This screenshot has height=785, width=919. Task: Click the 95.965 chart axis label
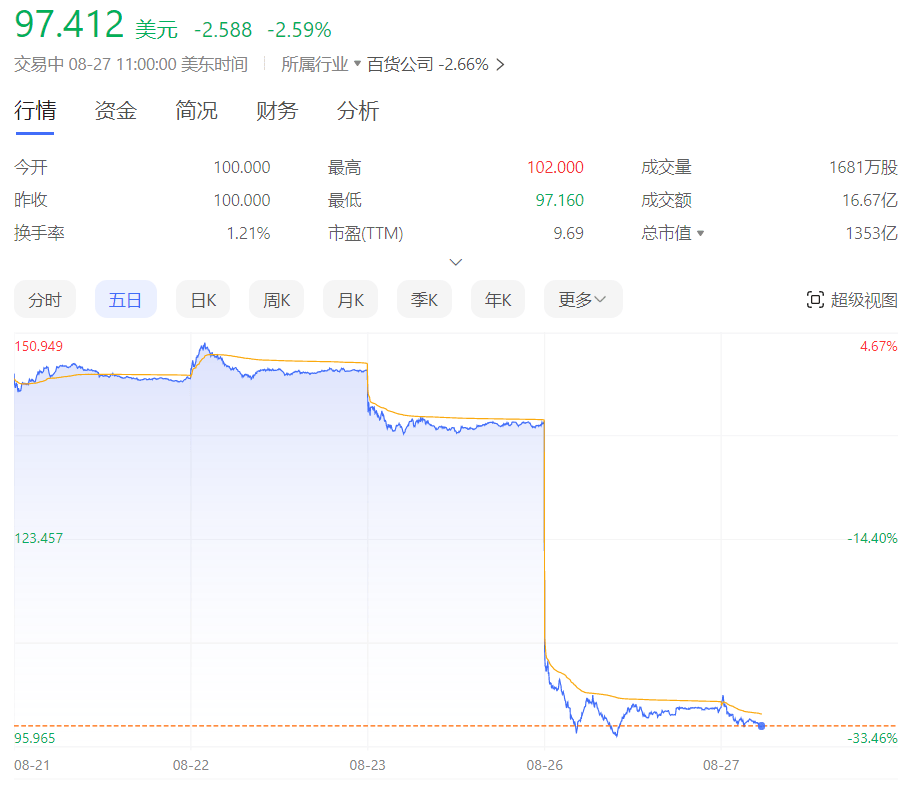click(x=35, y=738)
